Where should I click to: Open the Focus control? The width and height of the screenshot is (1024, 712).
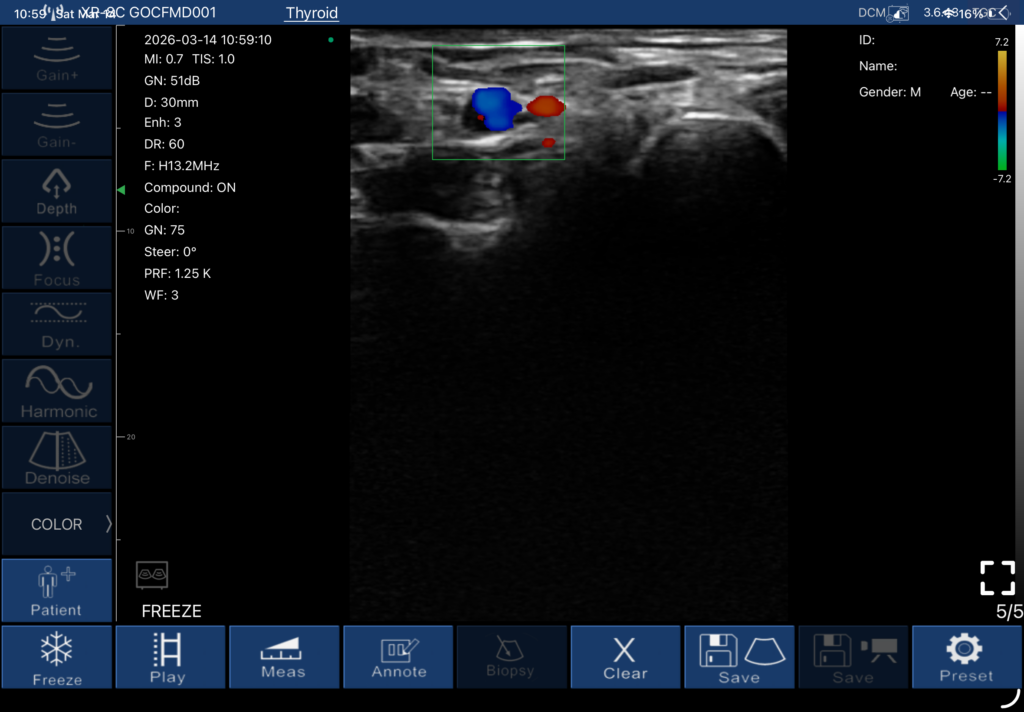pos(57,258)
